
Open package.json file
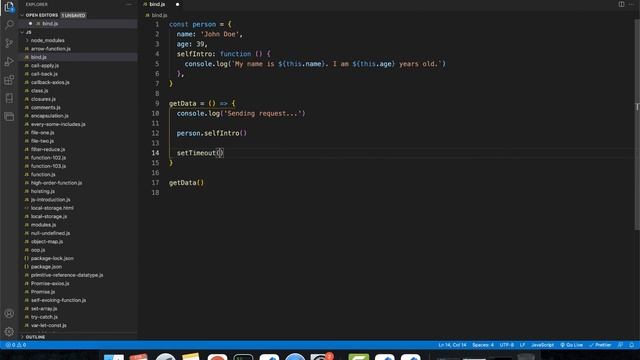click(46, 266)
